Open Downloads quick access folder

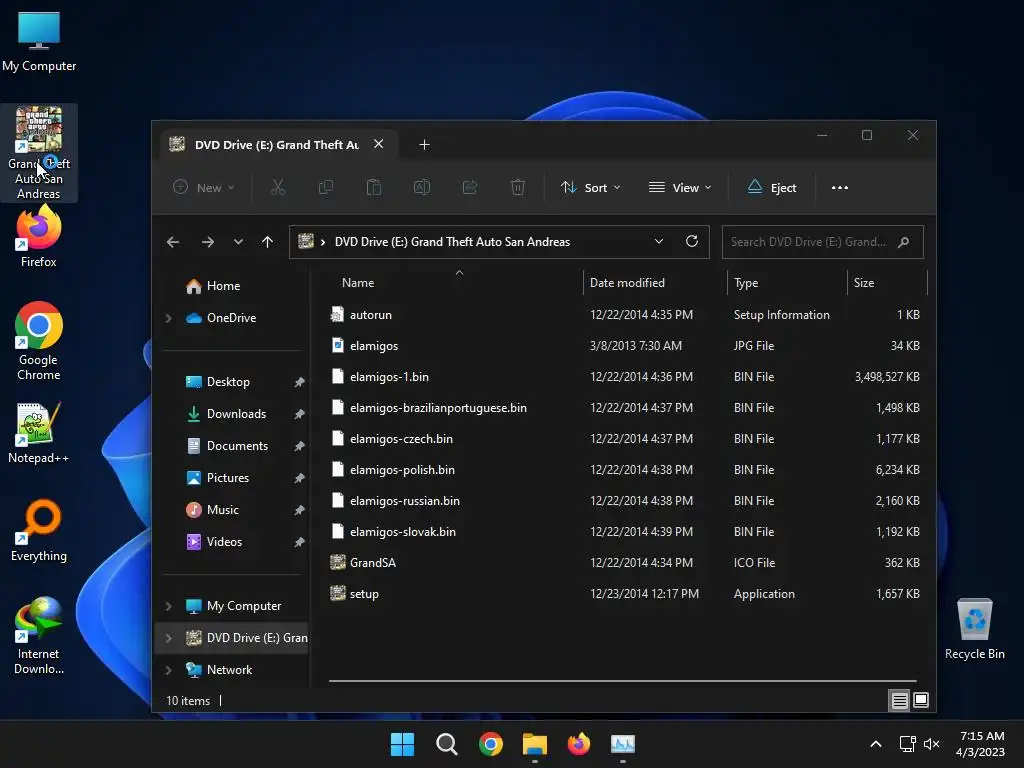pos(226,414)
